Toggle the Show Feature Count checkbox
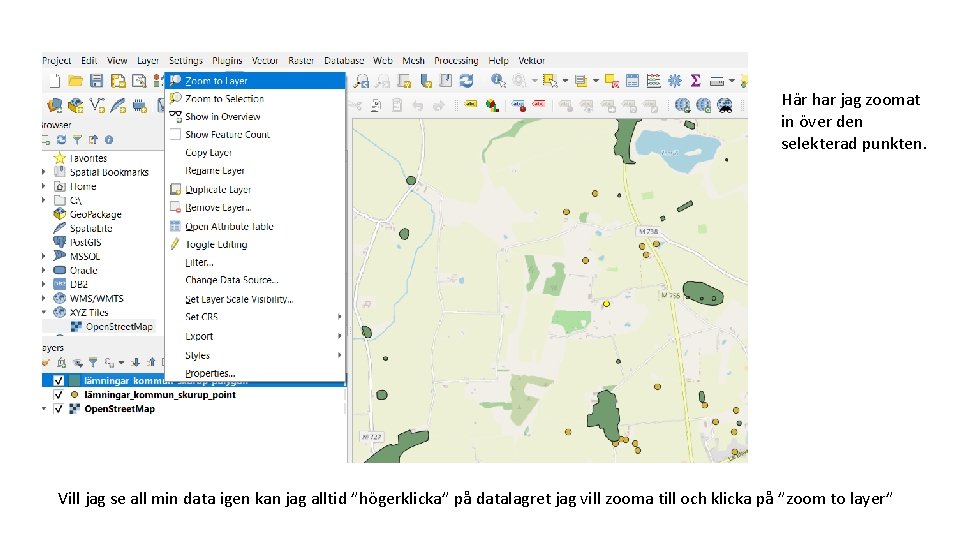Image resolution: width=960 pixels, height=540 pixels. pos(175,135)
